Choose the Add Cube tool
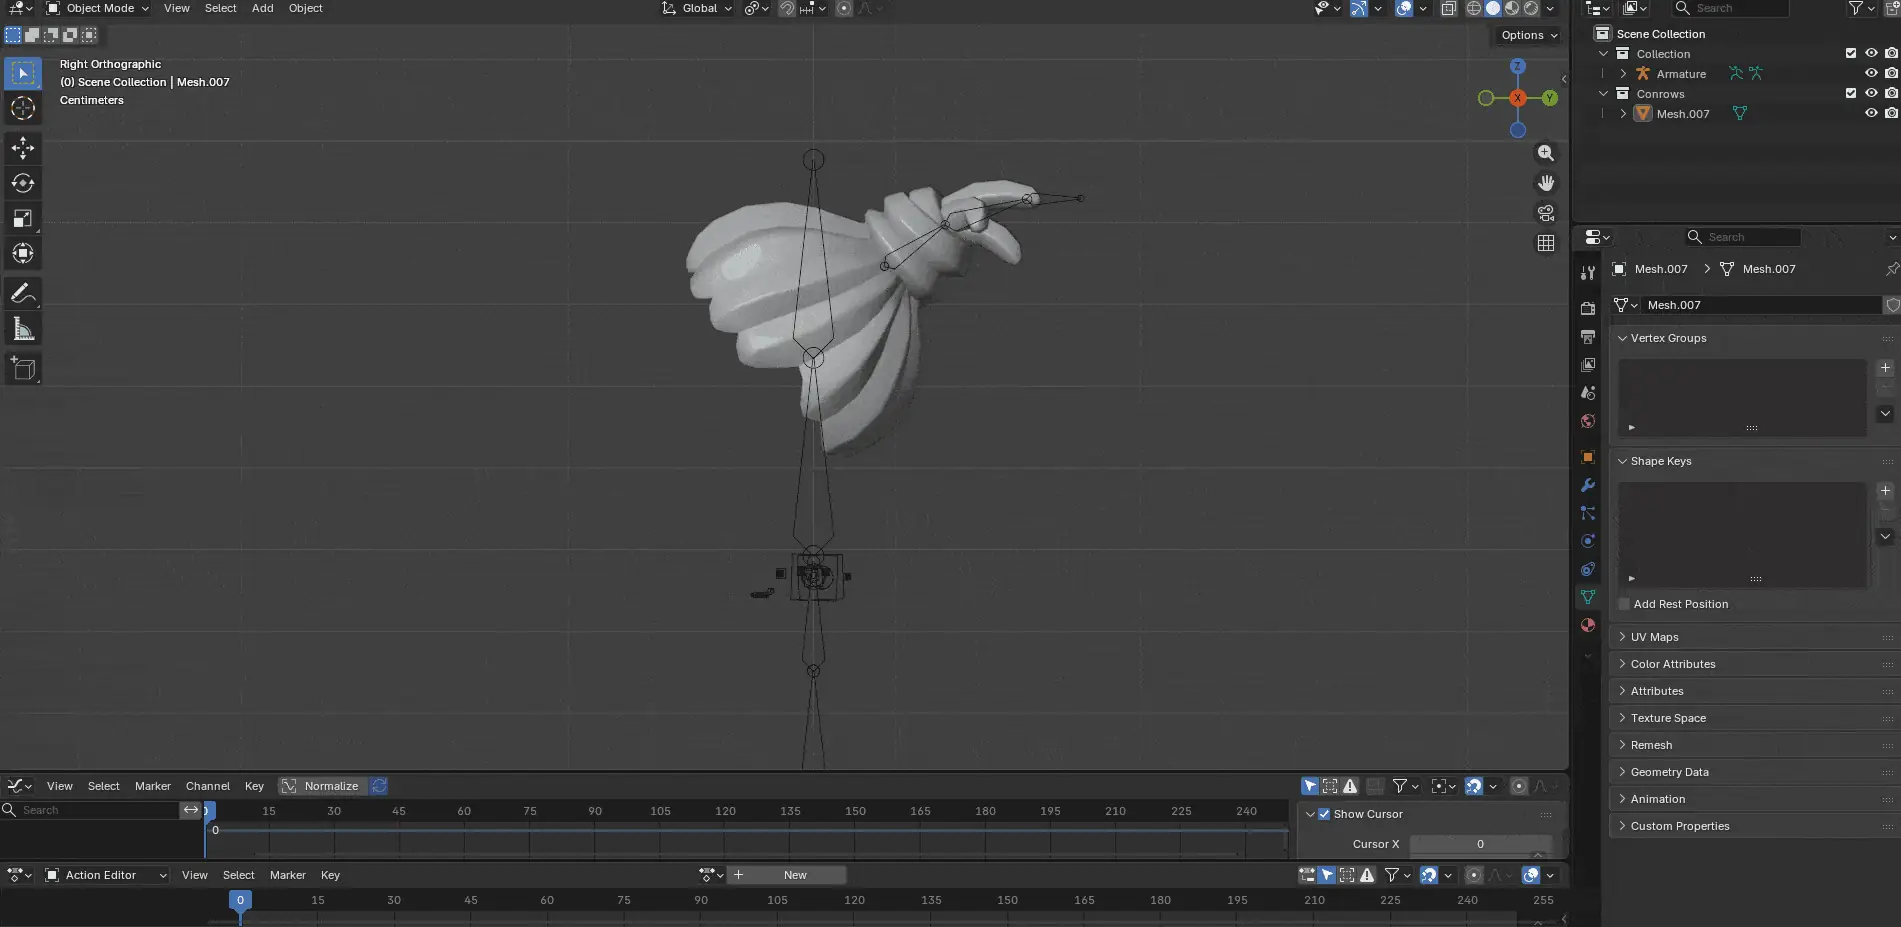The image size is (1901, 927). [23, 369]
